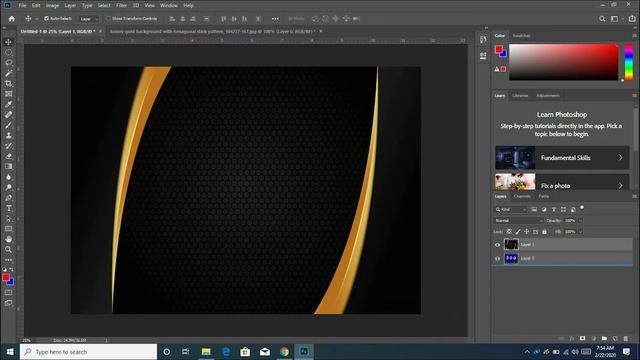Image resolution: width=640 pixels, height=360 pixels.
Task: Create a new layer from Layers panel footer
Action: click(x=615, y=338)
